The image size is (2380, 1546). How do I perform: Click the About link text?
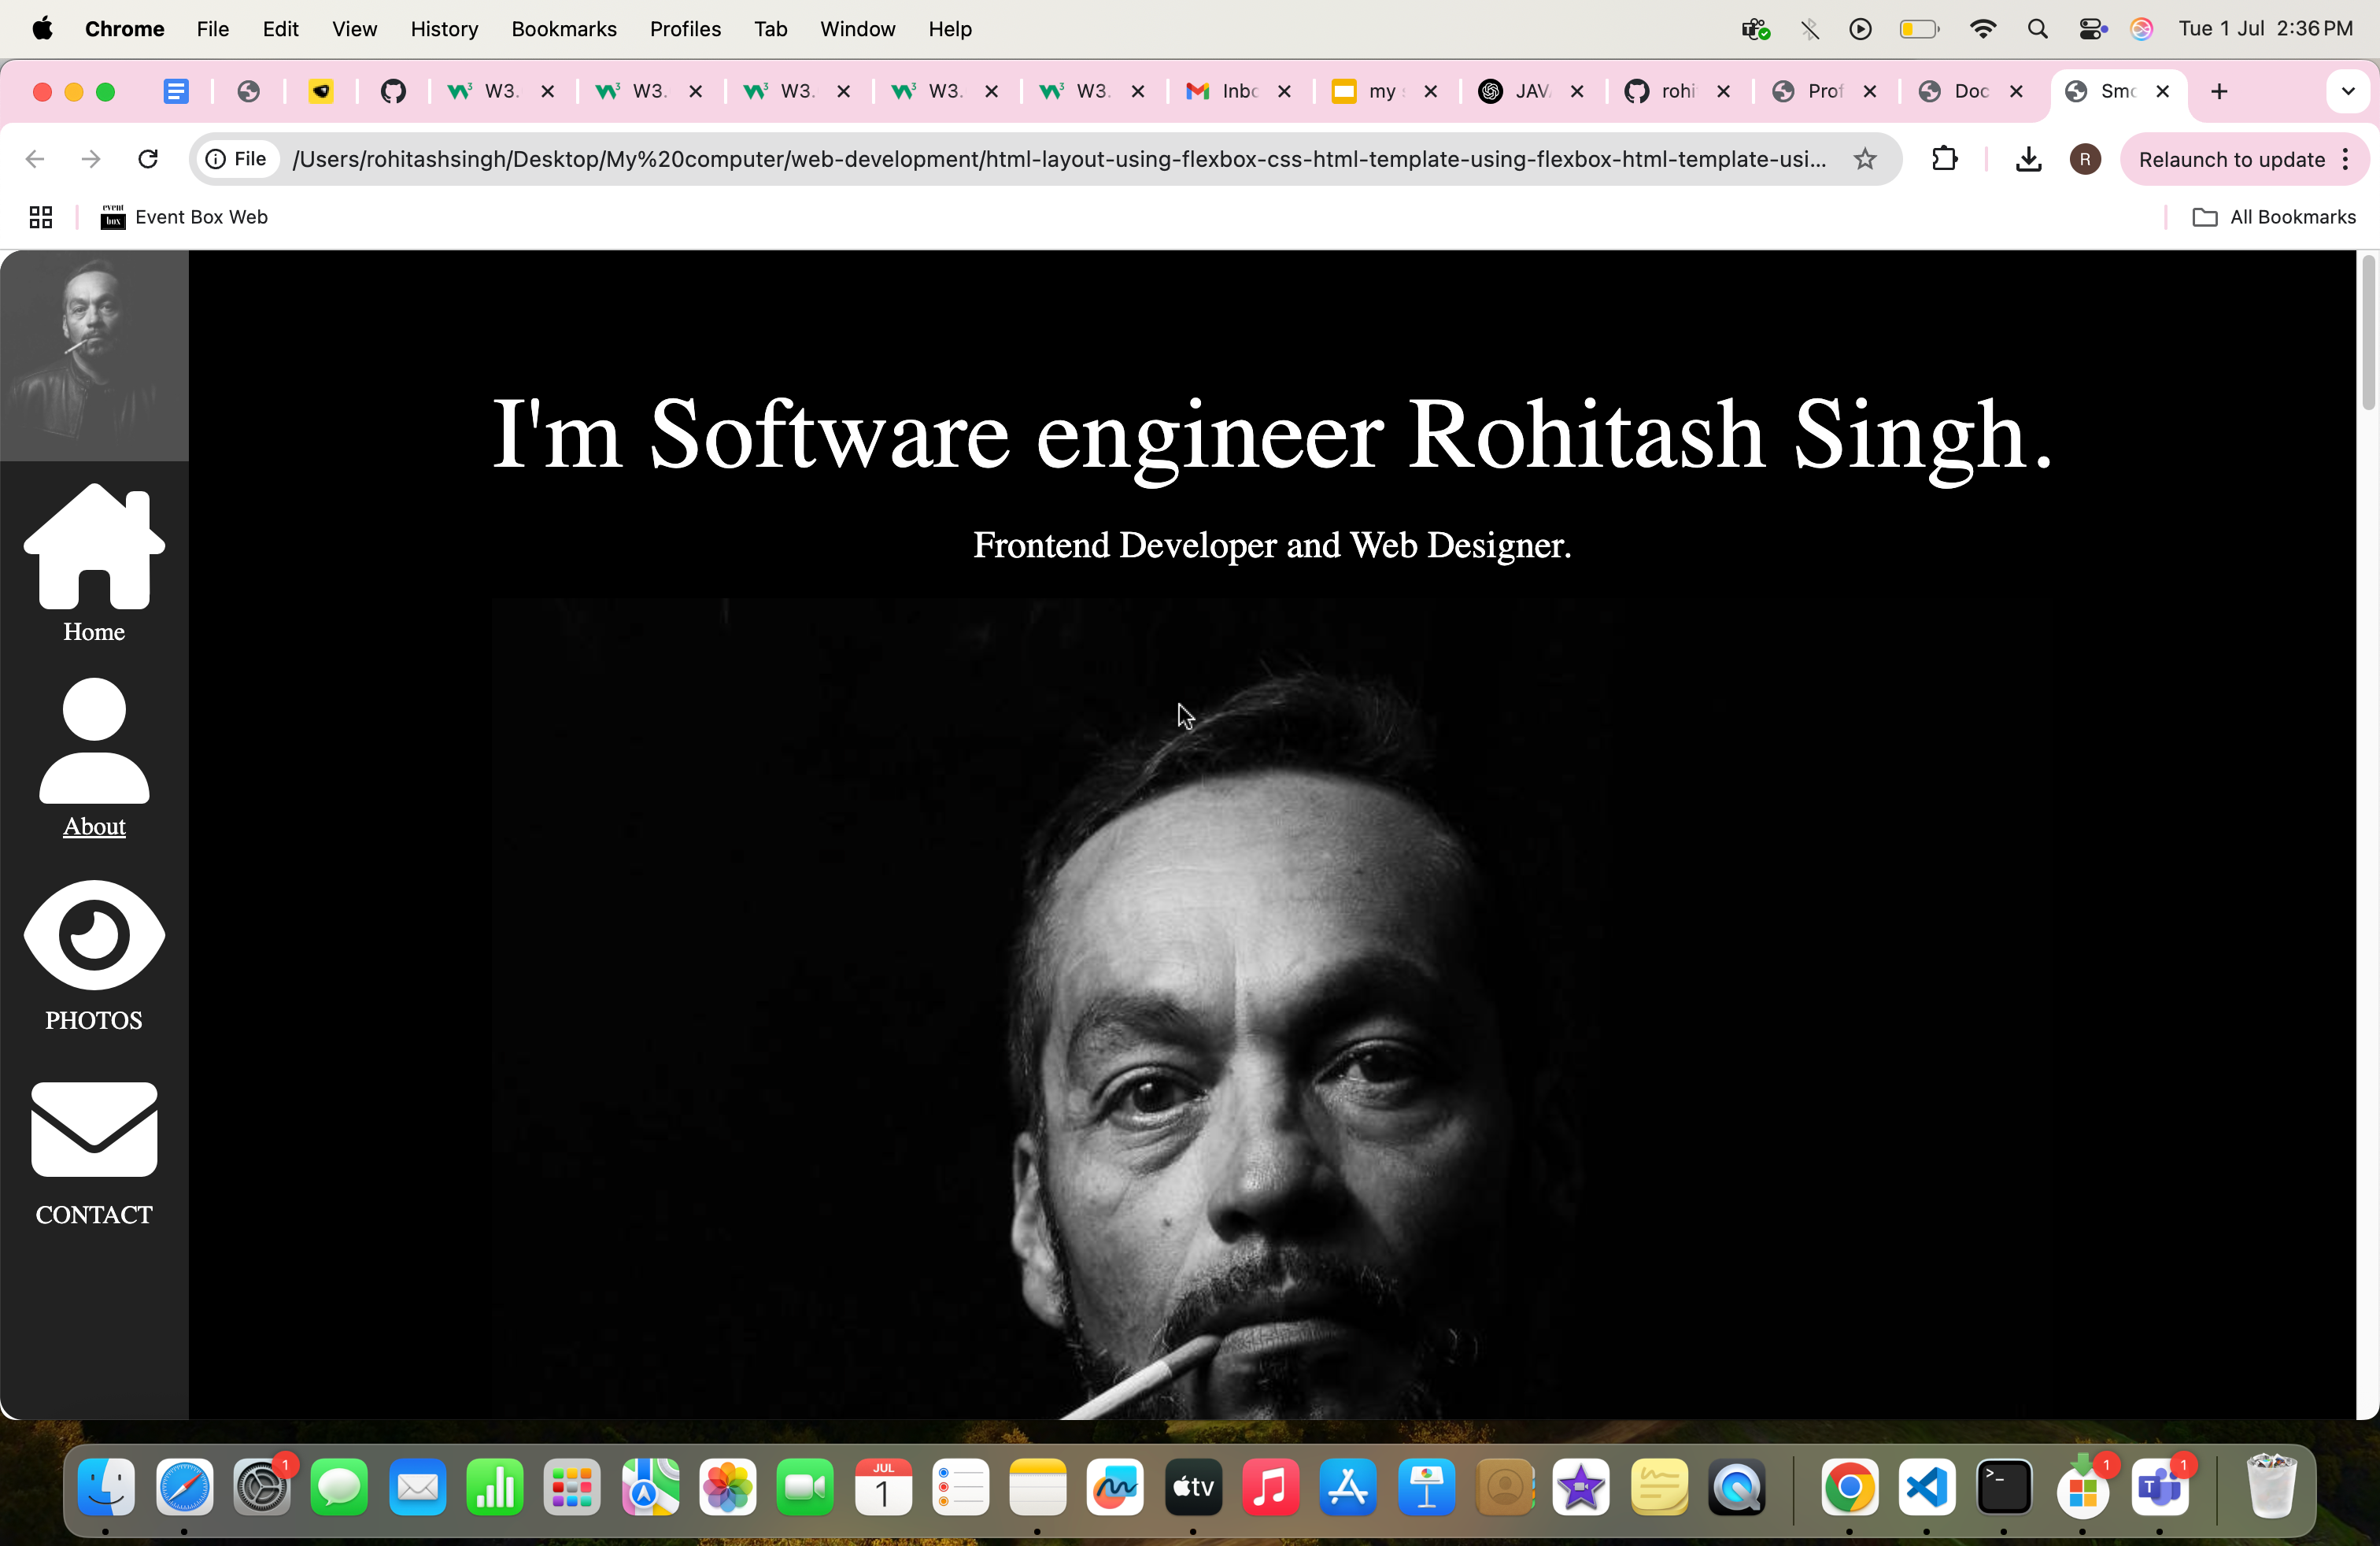click(x=94, y=826)
